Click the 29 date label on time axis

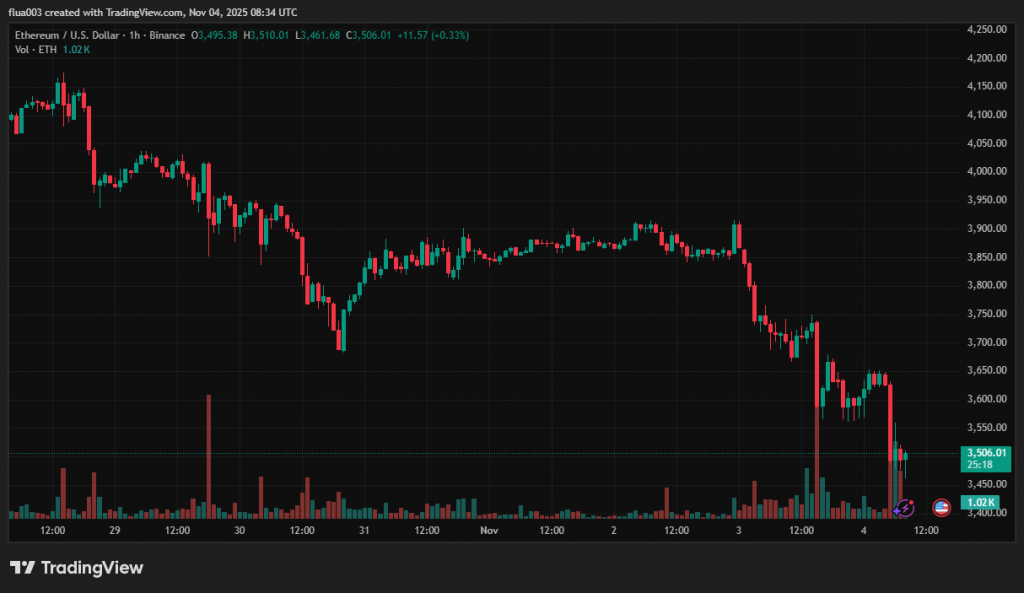pos(115,530)
